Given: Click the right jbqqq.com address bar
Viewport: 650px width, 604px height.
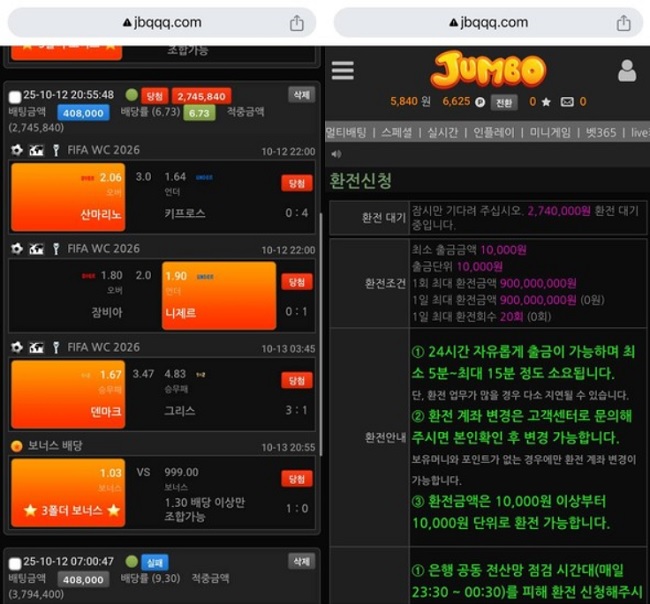Looking at the screenshot, I should tap(488, 23).
